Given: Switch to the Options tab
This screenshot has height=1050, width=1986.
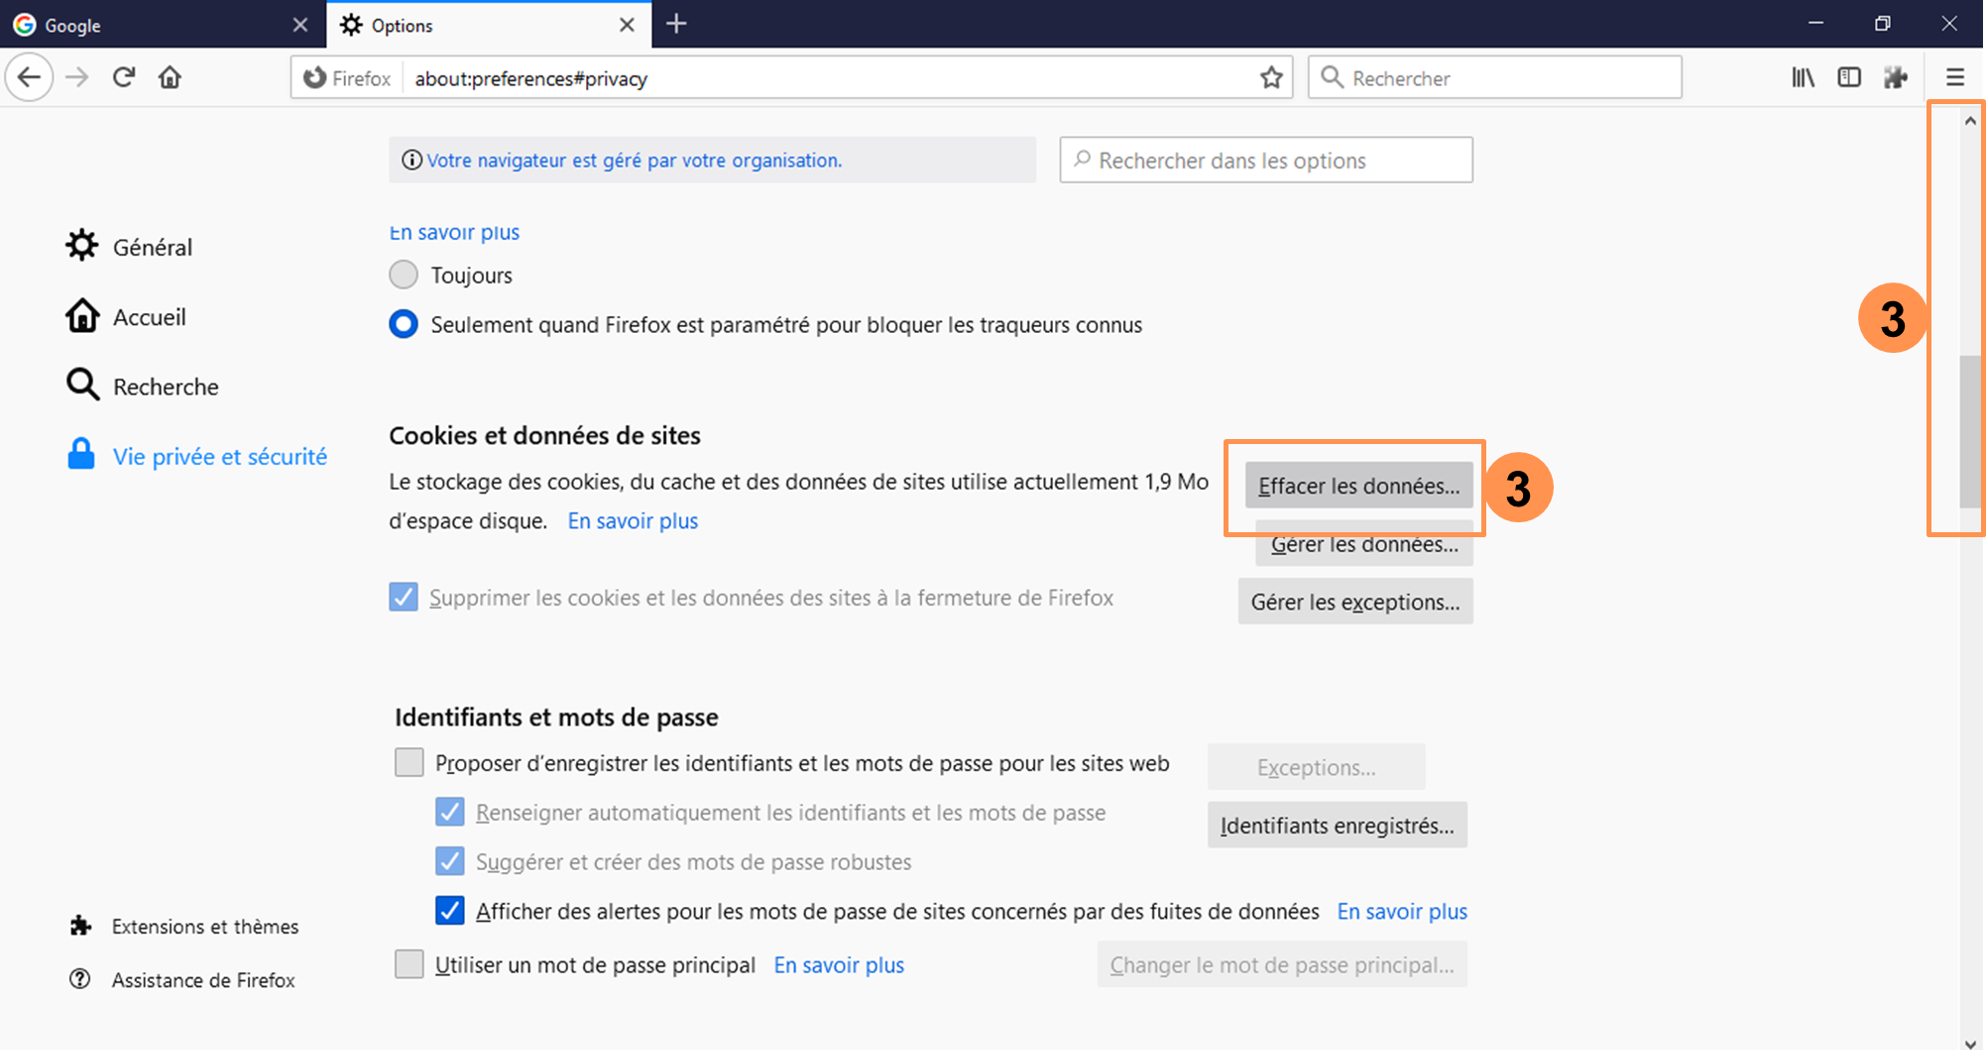Looking at the screenshot, I should pyautogui.click(x=489, y=25).
